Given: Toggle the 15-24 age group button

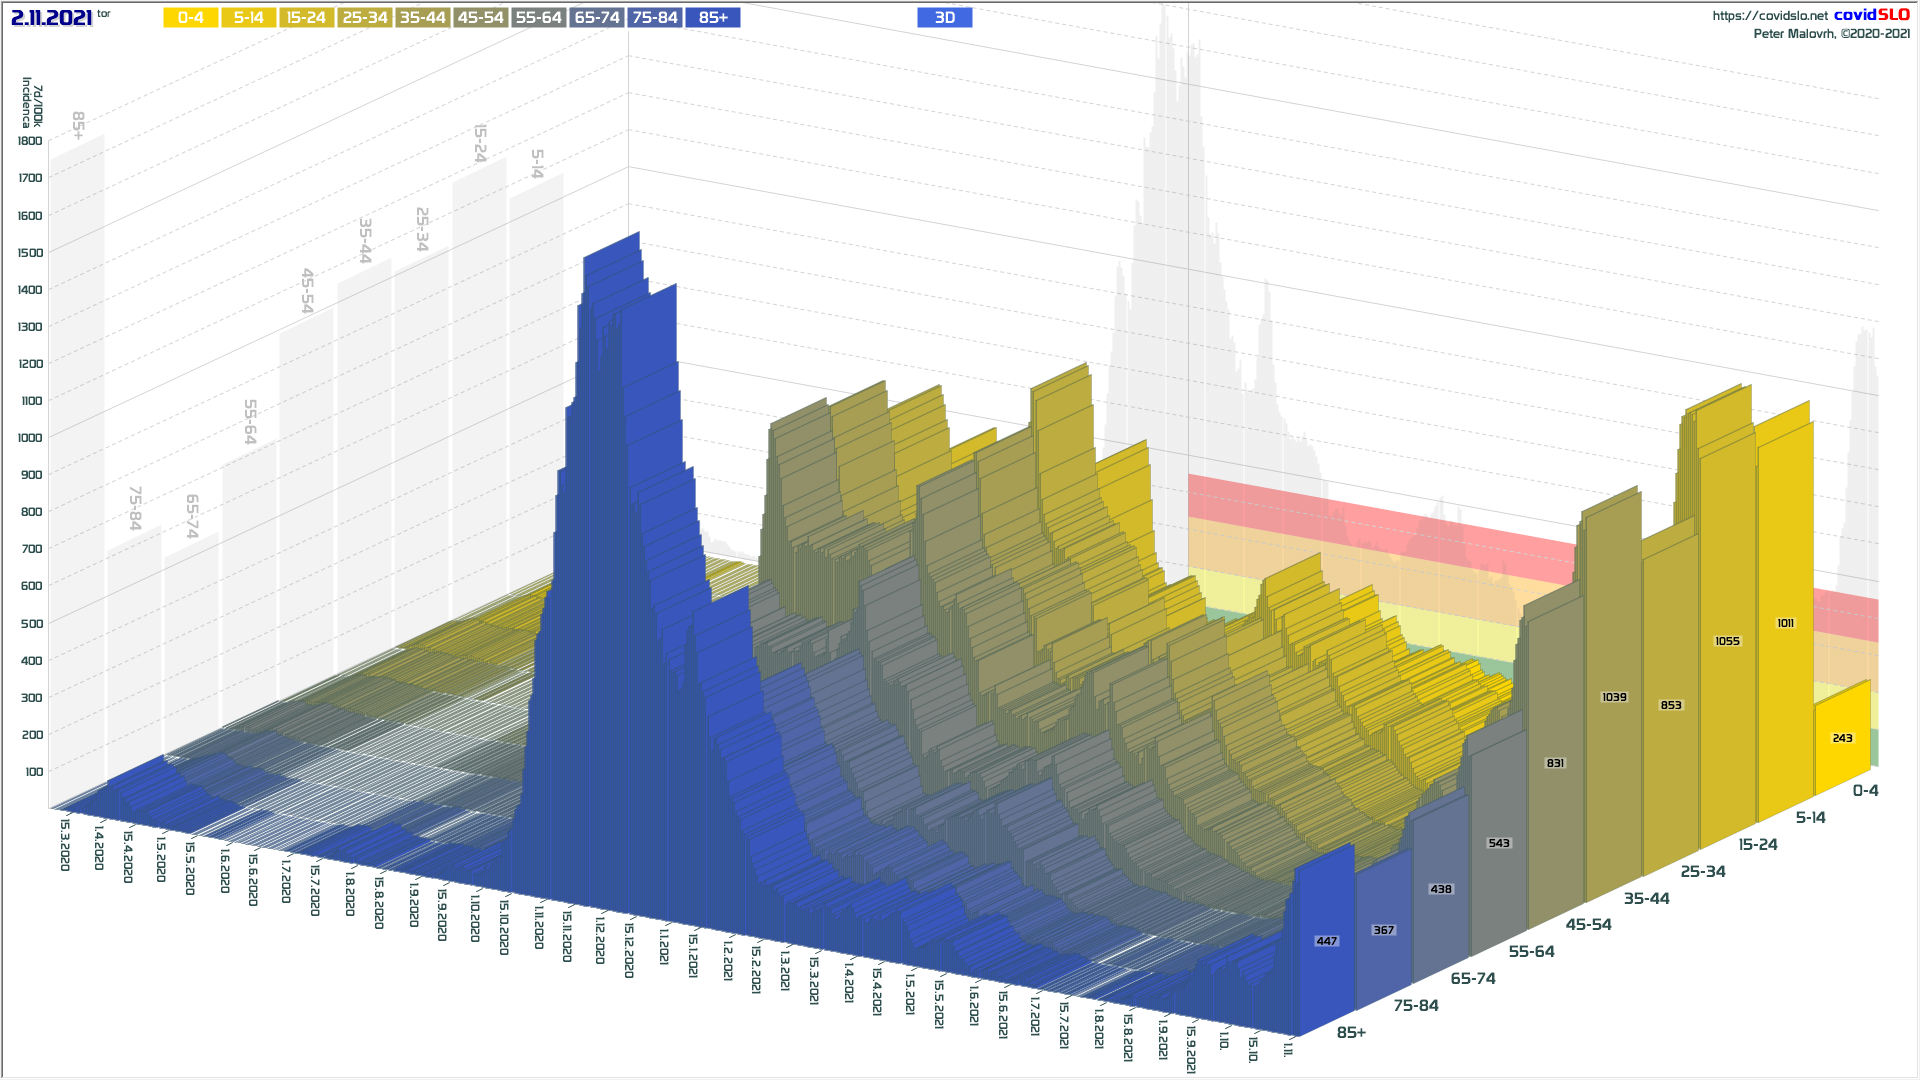Looking at the screenshot, I should click(306, 18).
